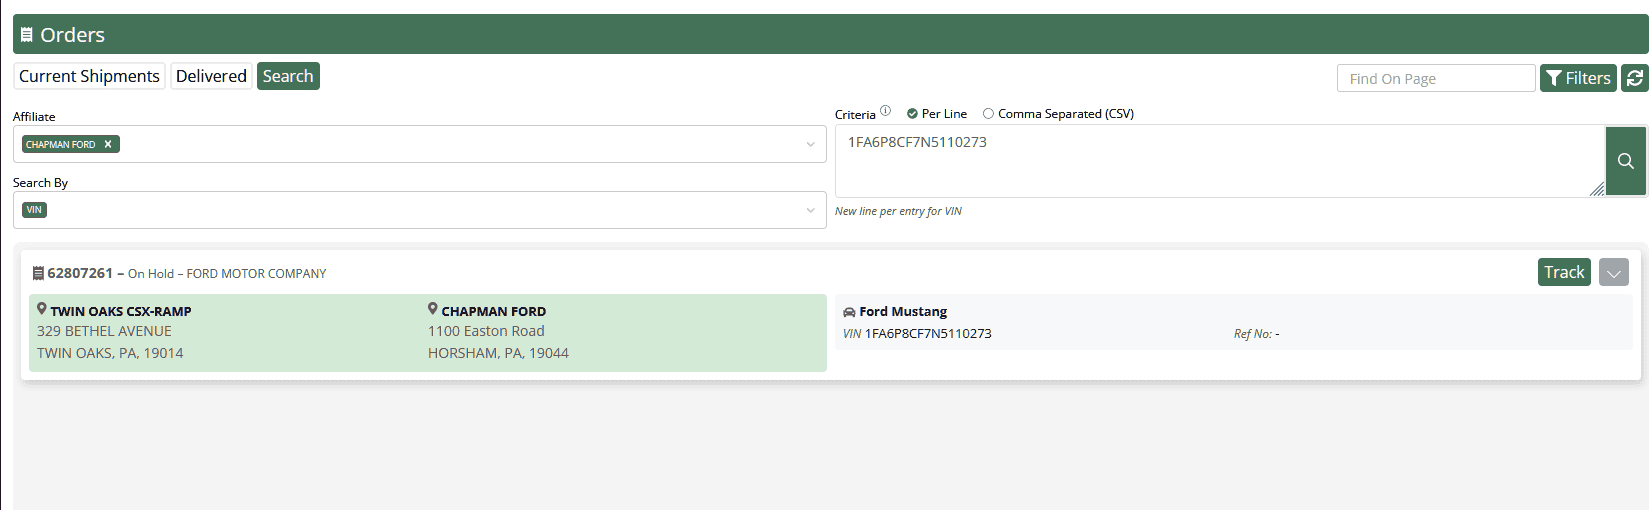Switch to the Current Shipments tab

pos(89,76)
